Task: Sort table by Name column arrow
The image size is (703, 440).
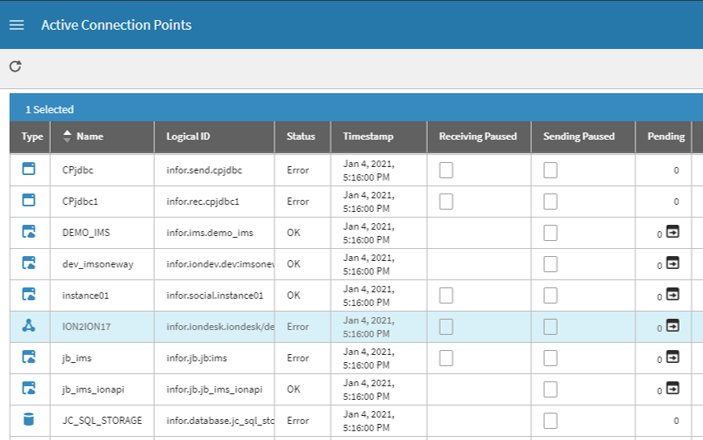Action: pos(68,136)
